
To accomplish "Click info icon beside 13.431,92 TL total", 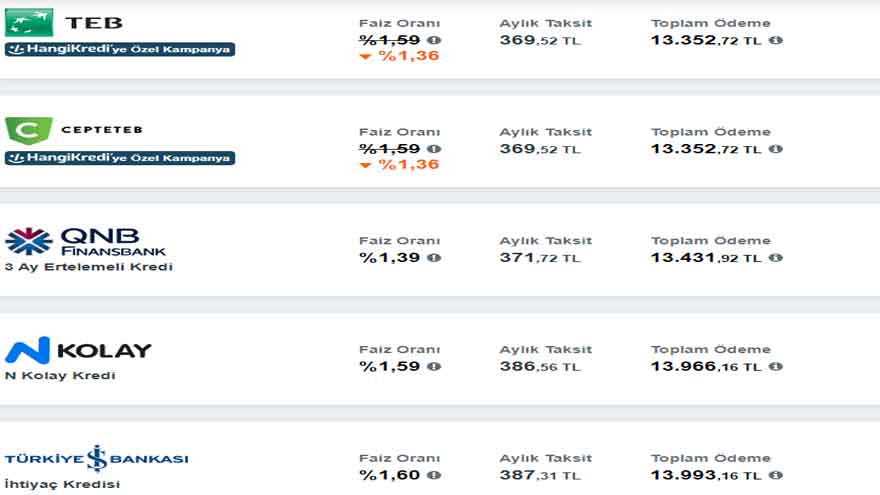I will tap(776, 258).
